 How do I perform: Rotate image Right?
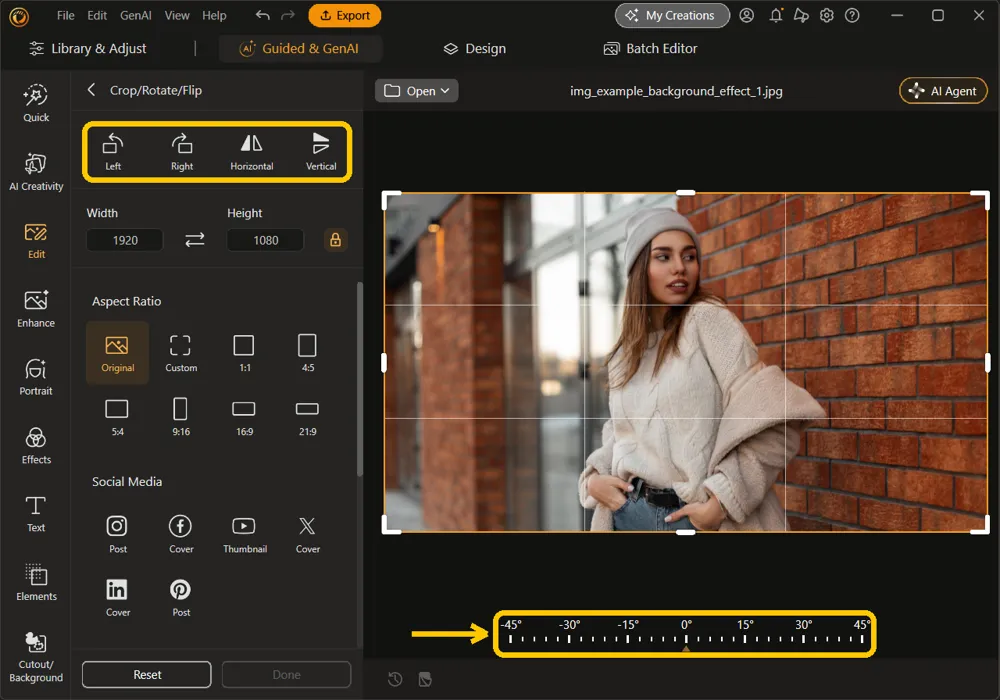click(x=182, y=152)
